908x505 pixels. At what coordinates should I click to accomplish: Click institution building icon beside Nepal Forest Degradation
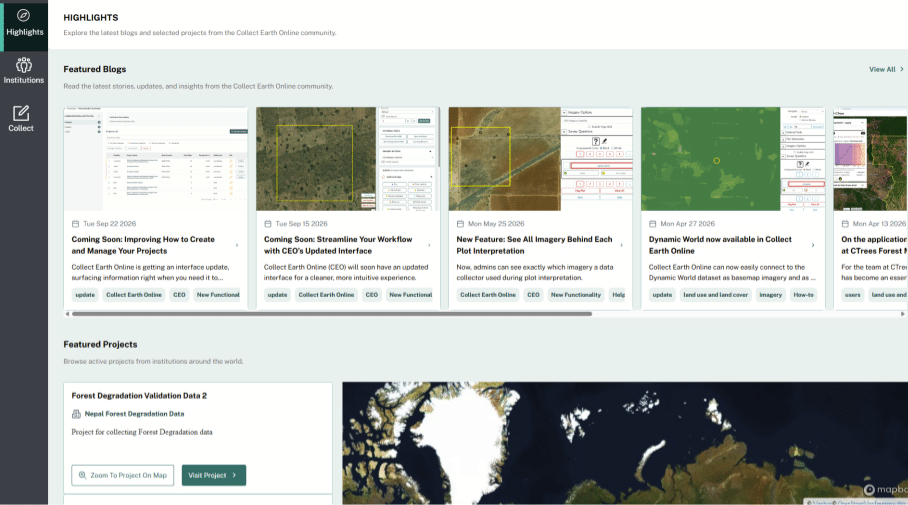(76, 414)
